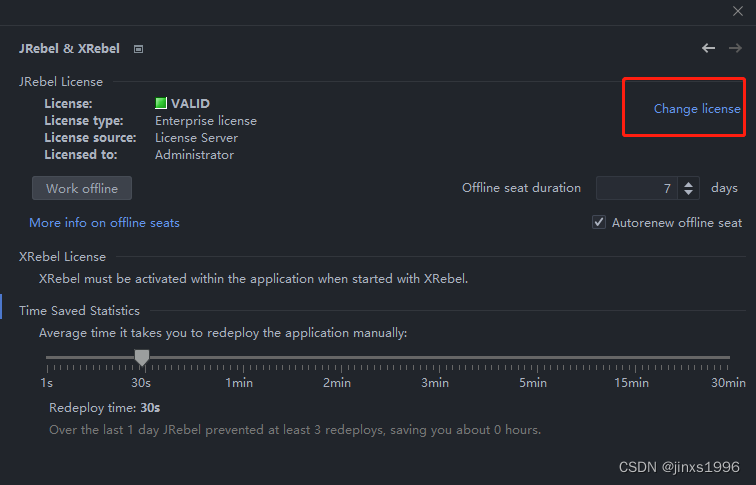Click the offline seat duration input field
This screenshot has width=756, height=485.
coord(636,188)
